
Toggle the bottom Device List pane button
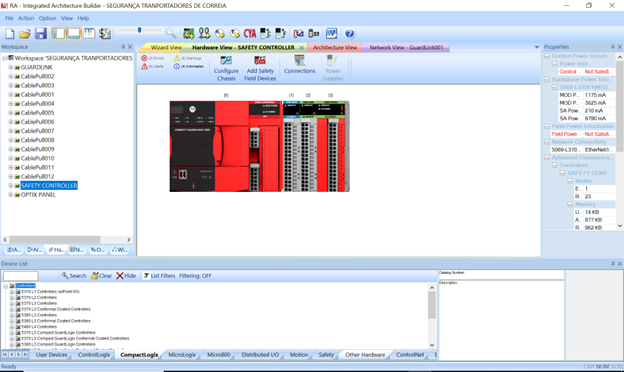click(x=74, y=33)
